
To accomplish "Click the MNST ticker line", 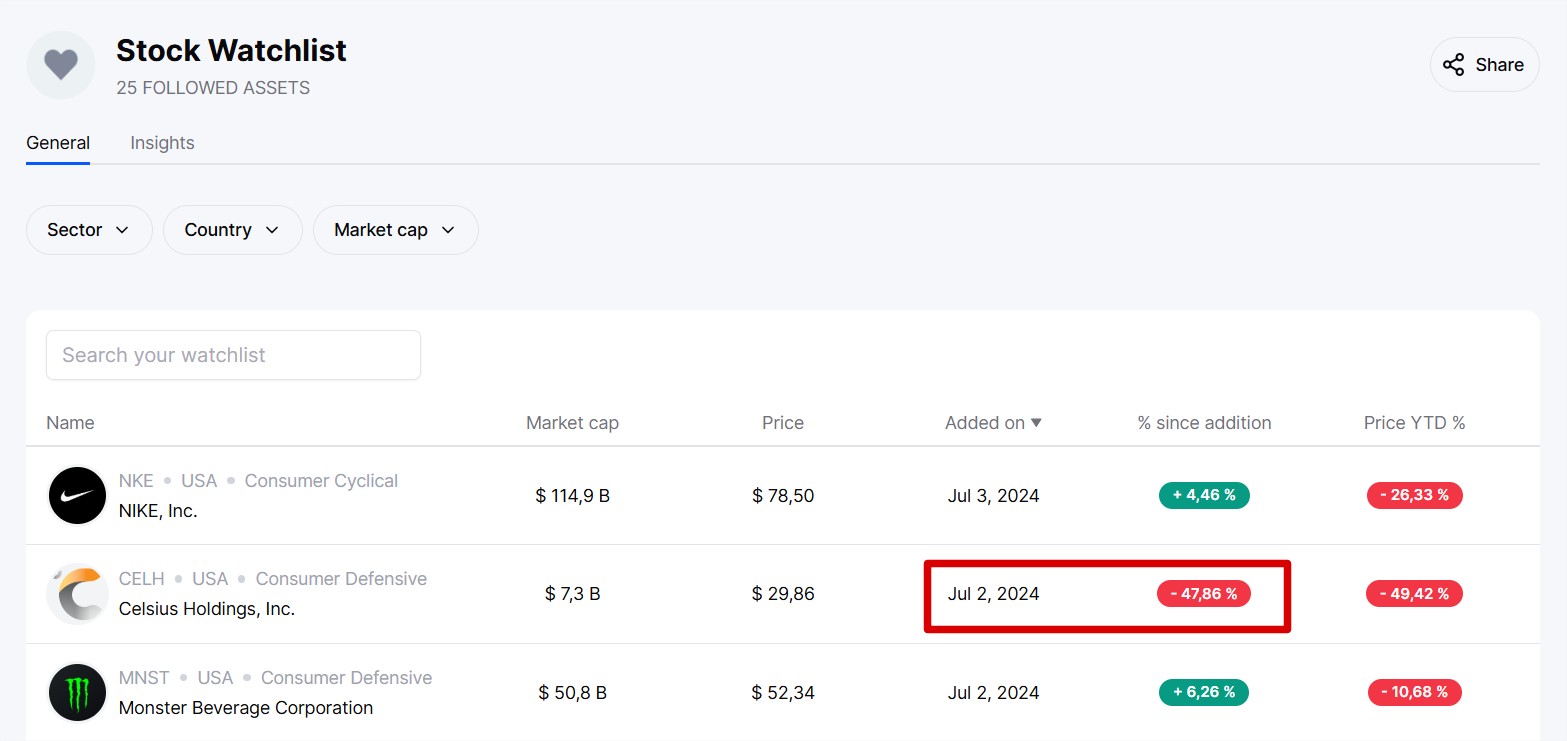I will pyautogui.click(x=275, y=678).
